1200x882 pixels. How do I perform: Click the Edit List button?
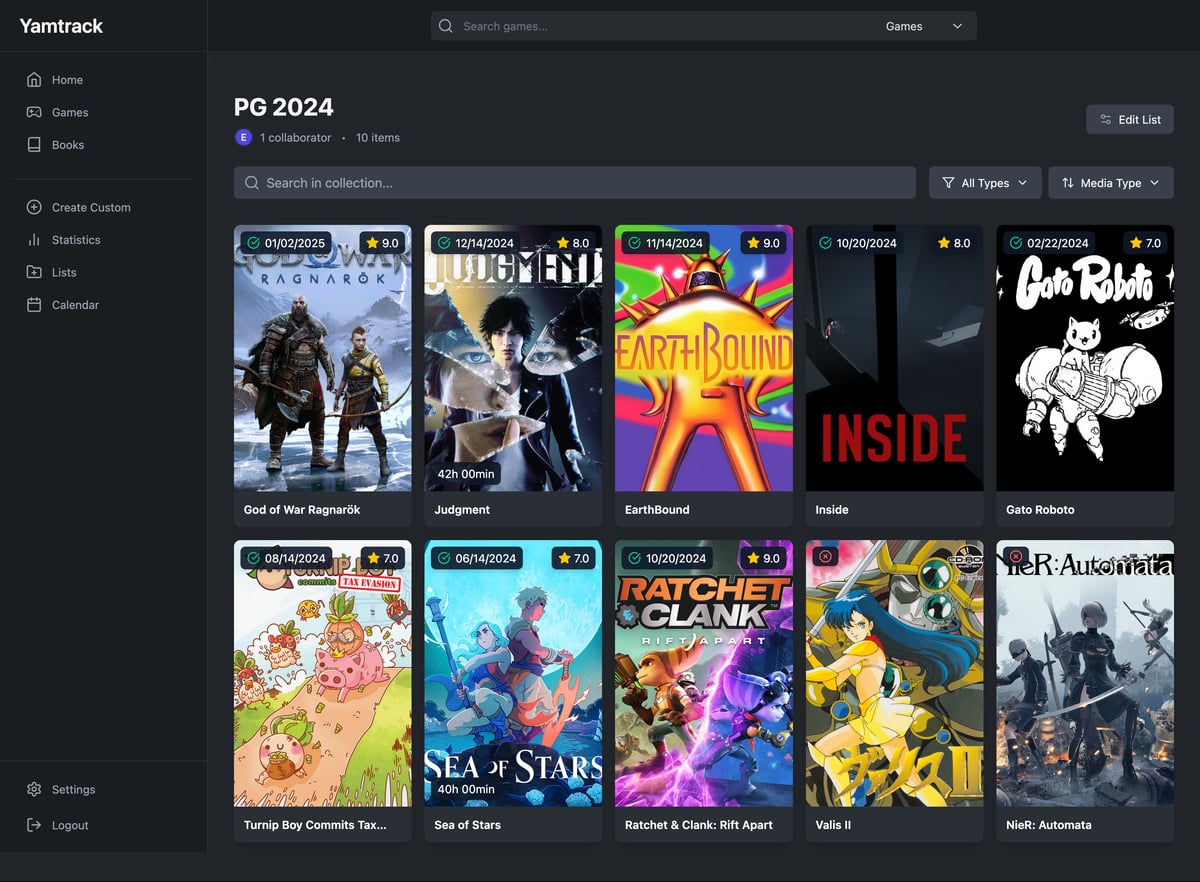[x=1129, y=120]
